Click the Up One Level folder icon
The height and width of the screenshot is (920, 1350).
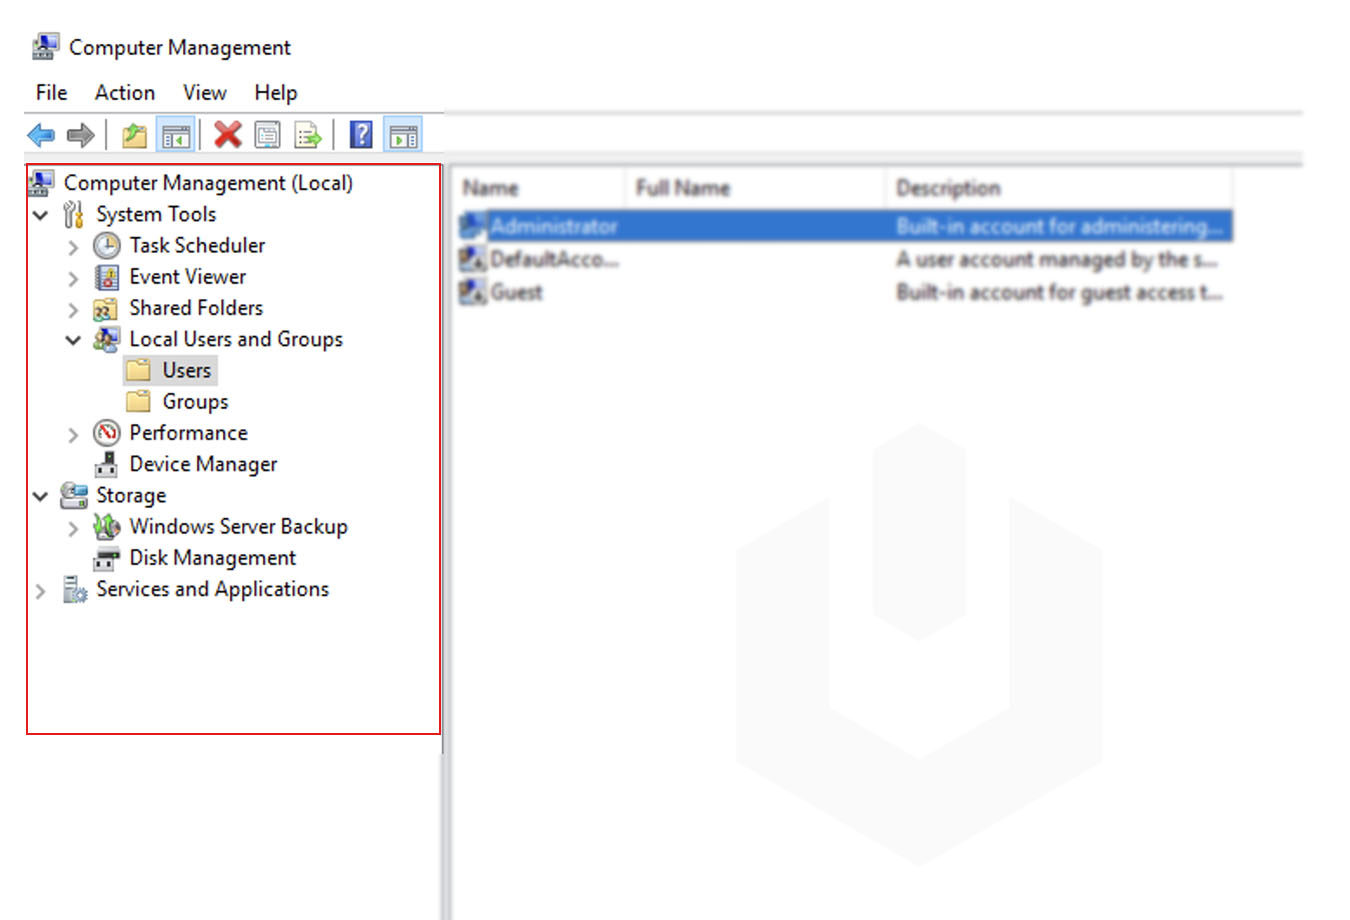pyautogui.click(x=134, y=134)
